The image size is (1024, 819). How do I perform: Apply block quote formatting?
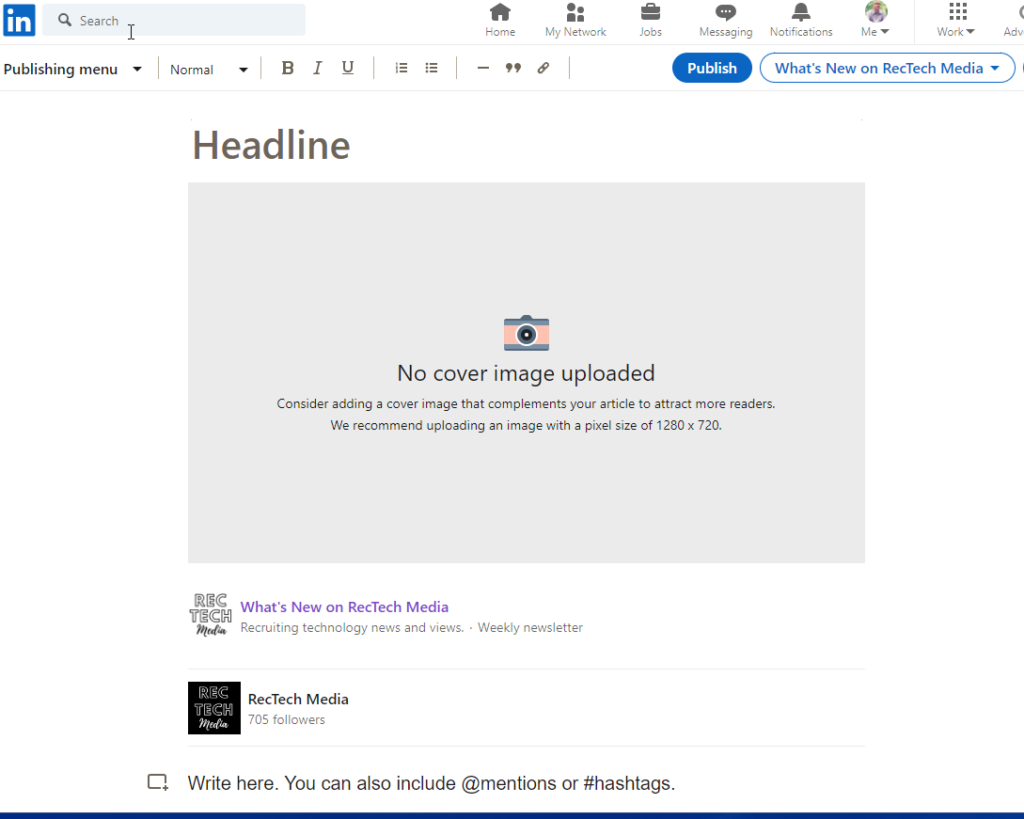tap(513, 68)
